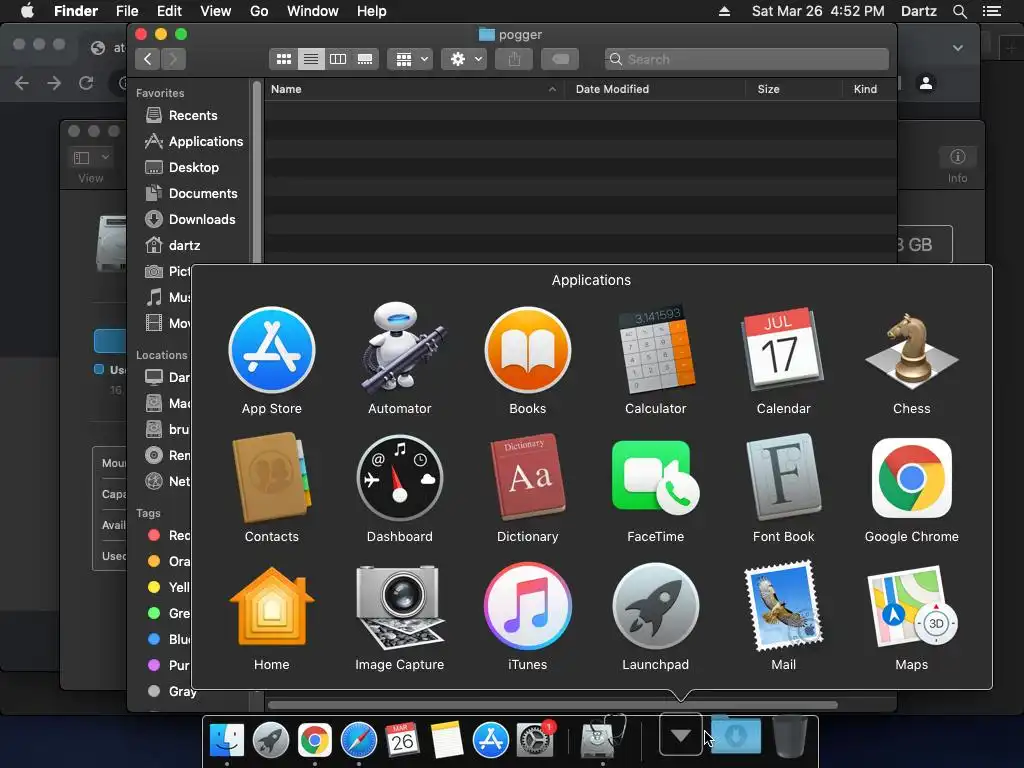The image size is (1024, 768).
Task: Open Notification Center in menu bar
Action: (x=992, y=11)
